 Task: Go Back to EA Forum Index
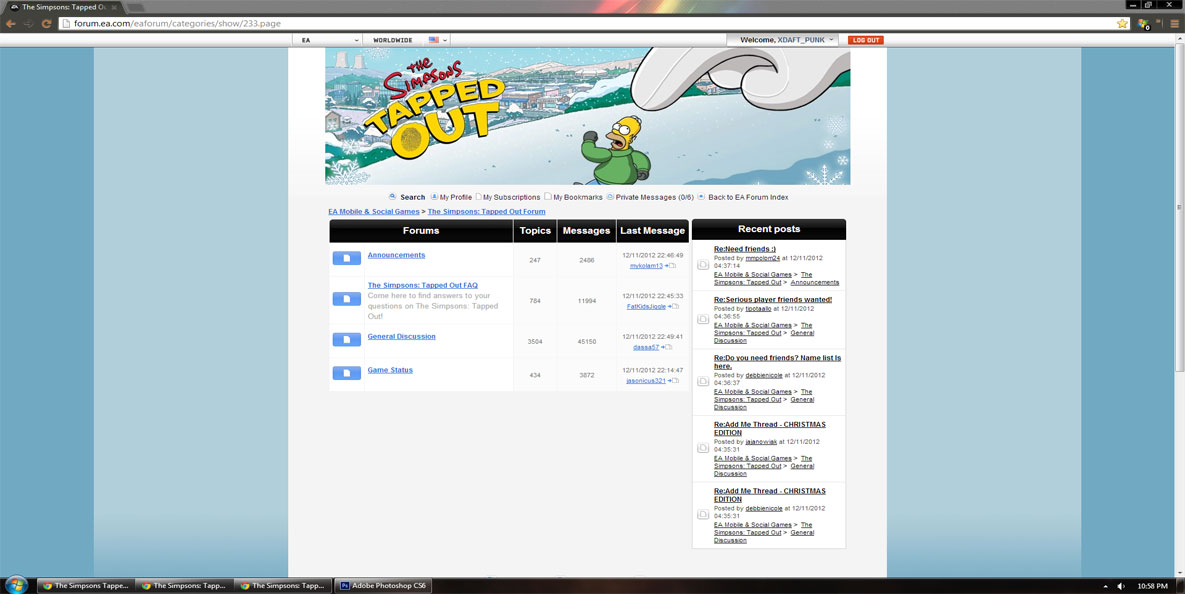[748, 197]
